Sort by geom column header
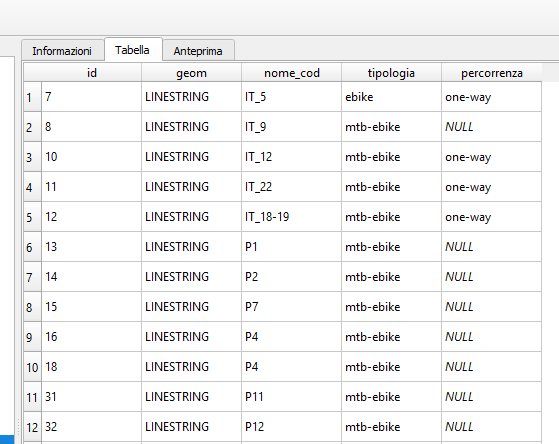559x444 pixels. pos(191,73)
